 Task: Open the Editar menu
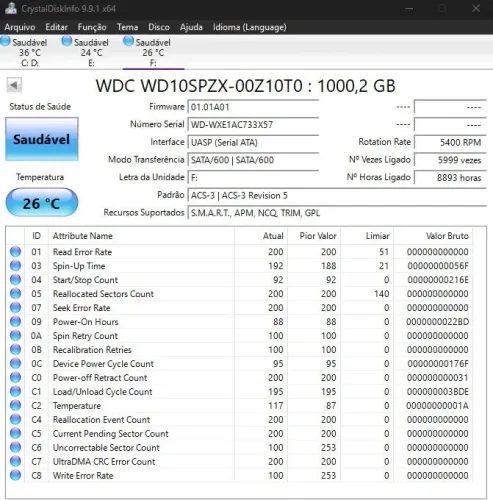pyautogui.click(x=56, y=27)
